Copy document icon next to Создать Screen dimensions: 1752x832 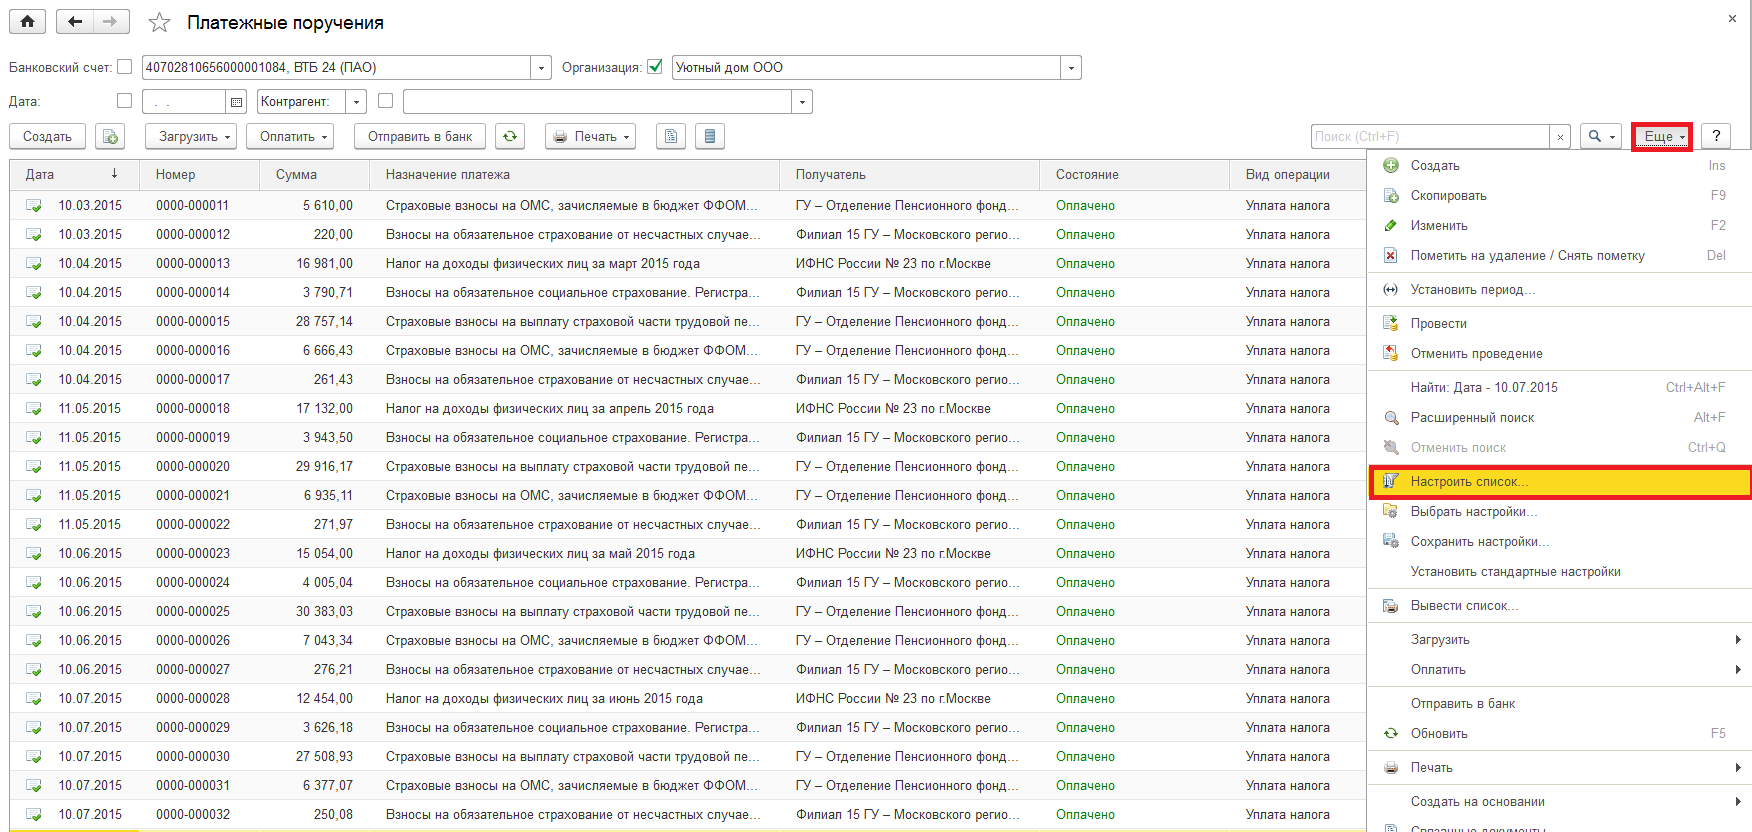(x=110, y=136)
